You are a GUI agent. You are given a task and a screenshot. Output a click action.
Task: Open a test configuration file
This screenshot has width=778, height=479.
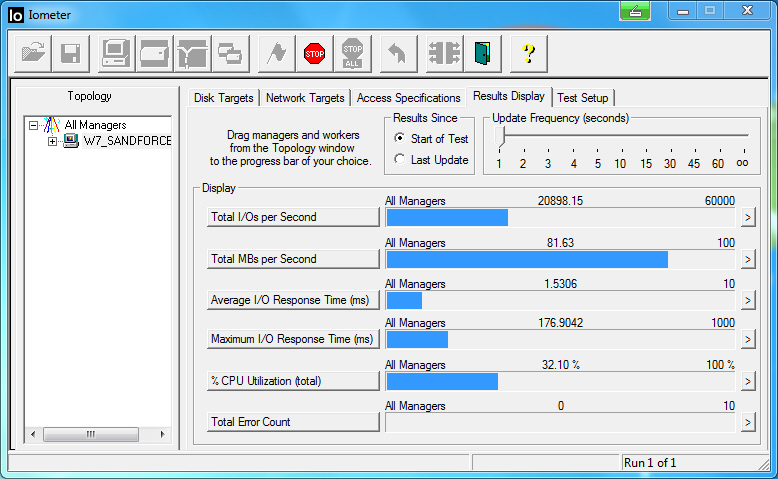coord(33,53)
